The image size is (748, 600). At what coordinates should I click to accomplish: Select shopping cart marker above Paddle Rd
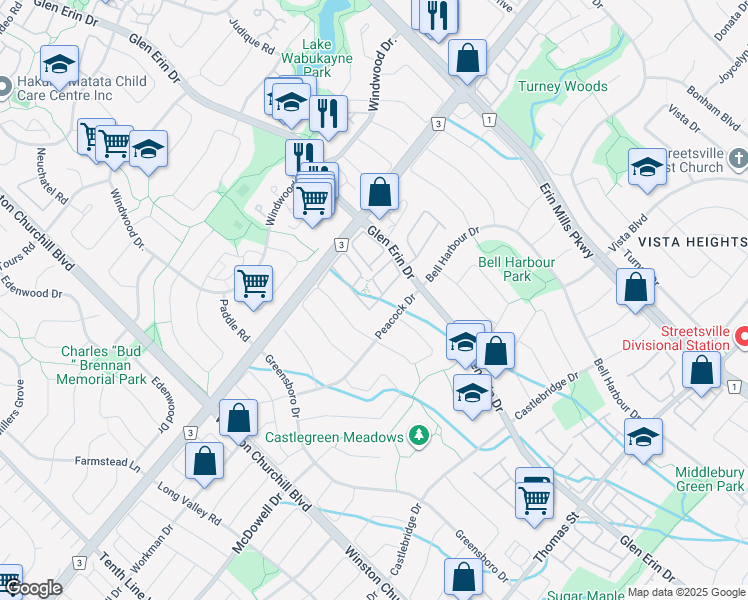(254, 285)
